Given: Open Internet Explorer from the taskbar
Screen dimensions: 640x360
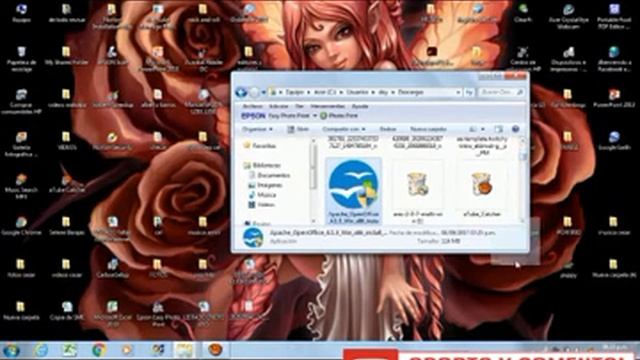Looking at the screenshot, I should (x=40, y=350).
